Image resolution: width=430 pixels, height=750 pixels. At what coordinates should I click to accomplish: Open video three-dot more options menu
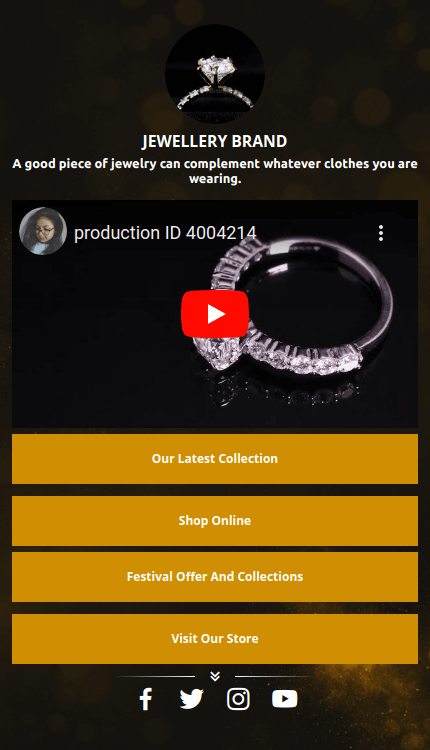pos(381,233)
